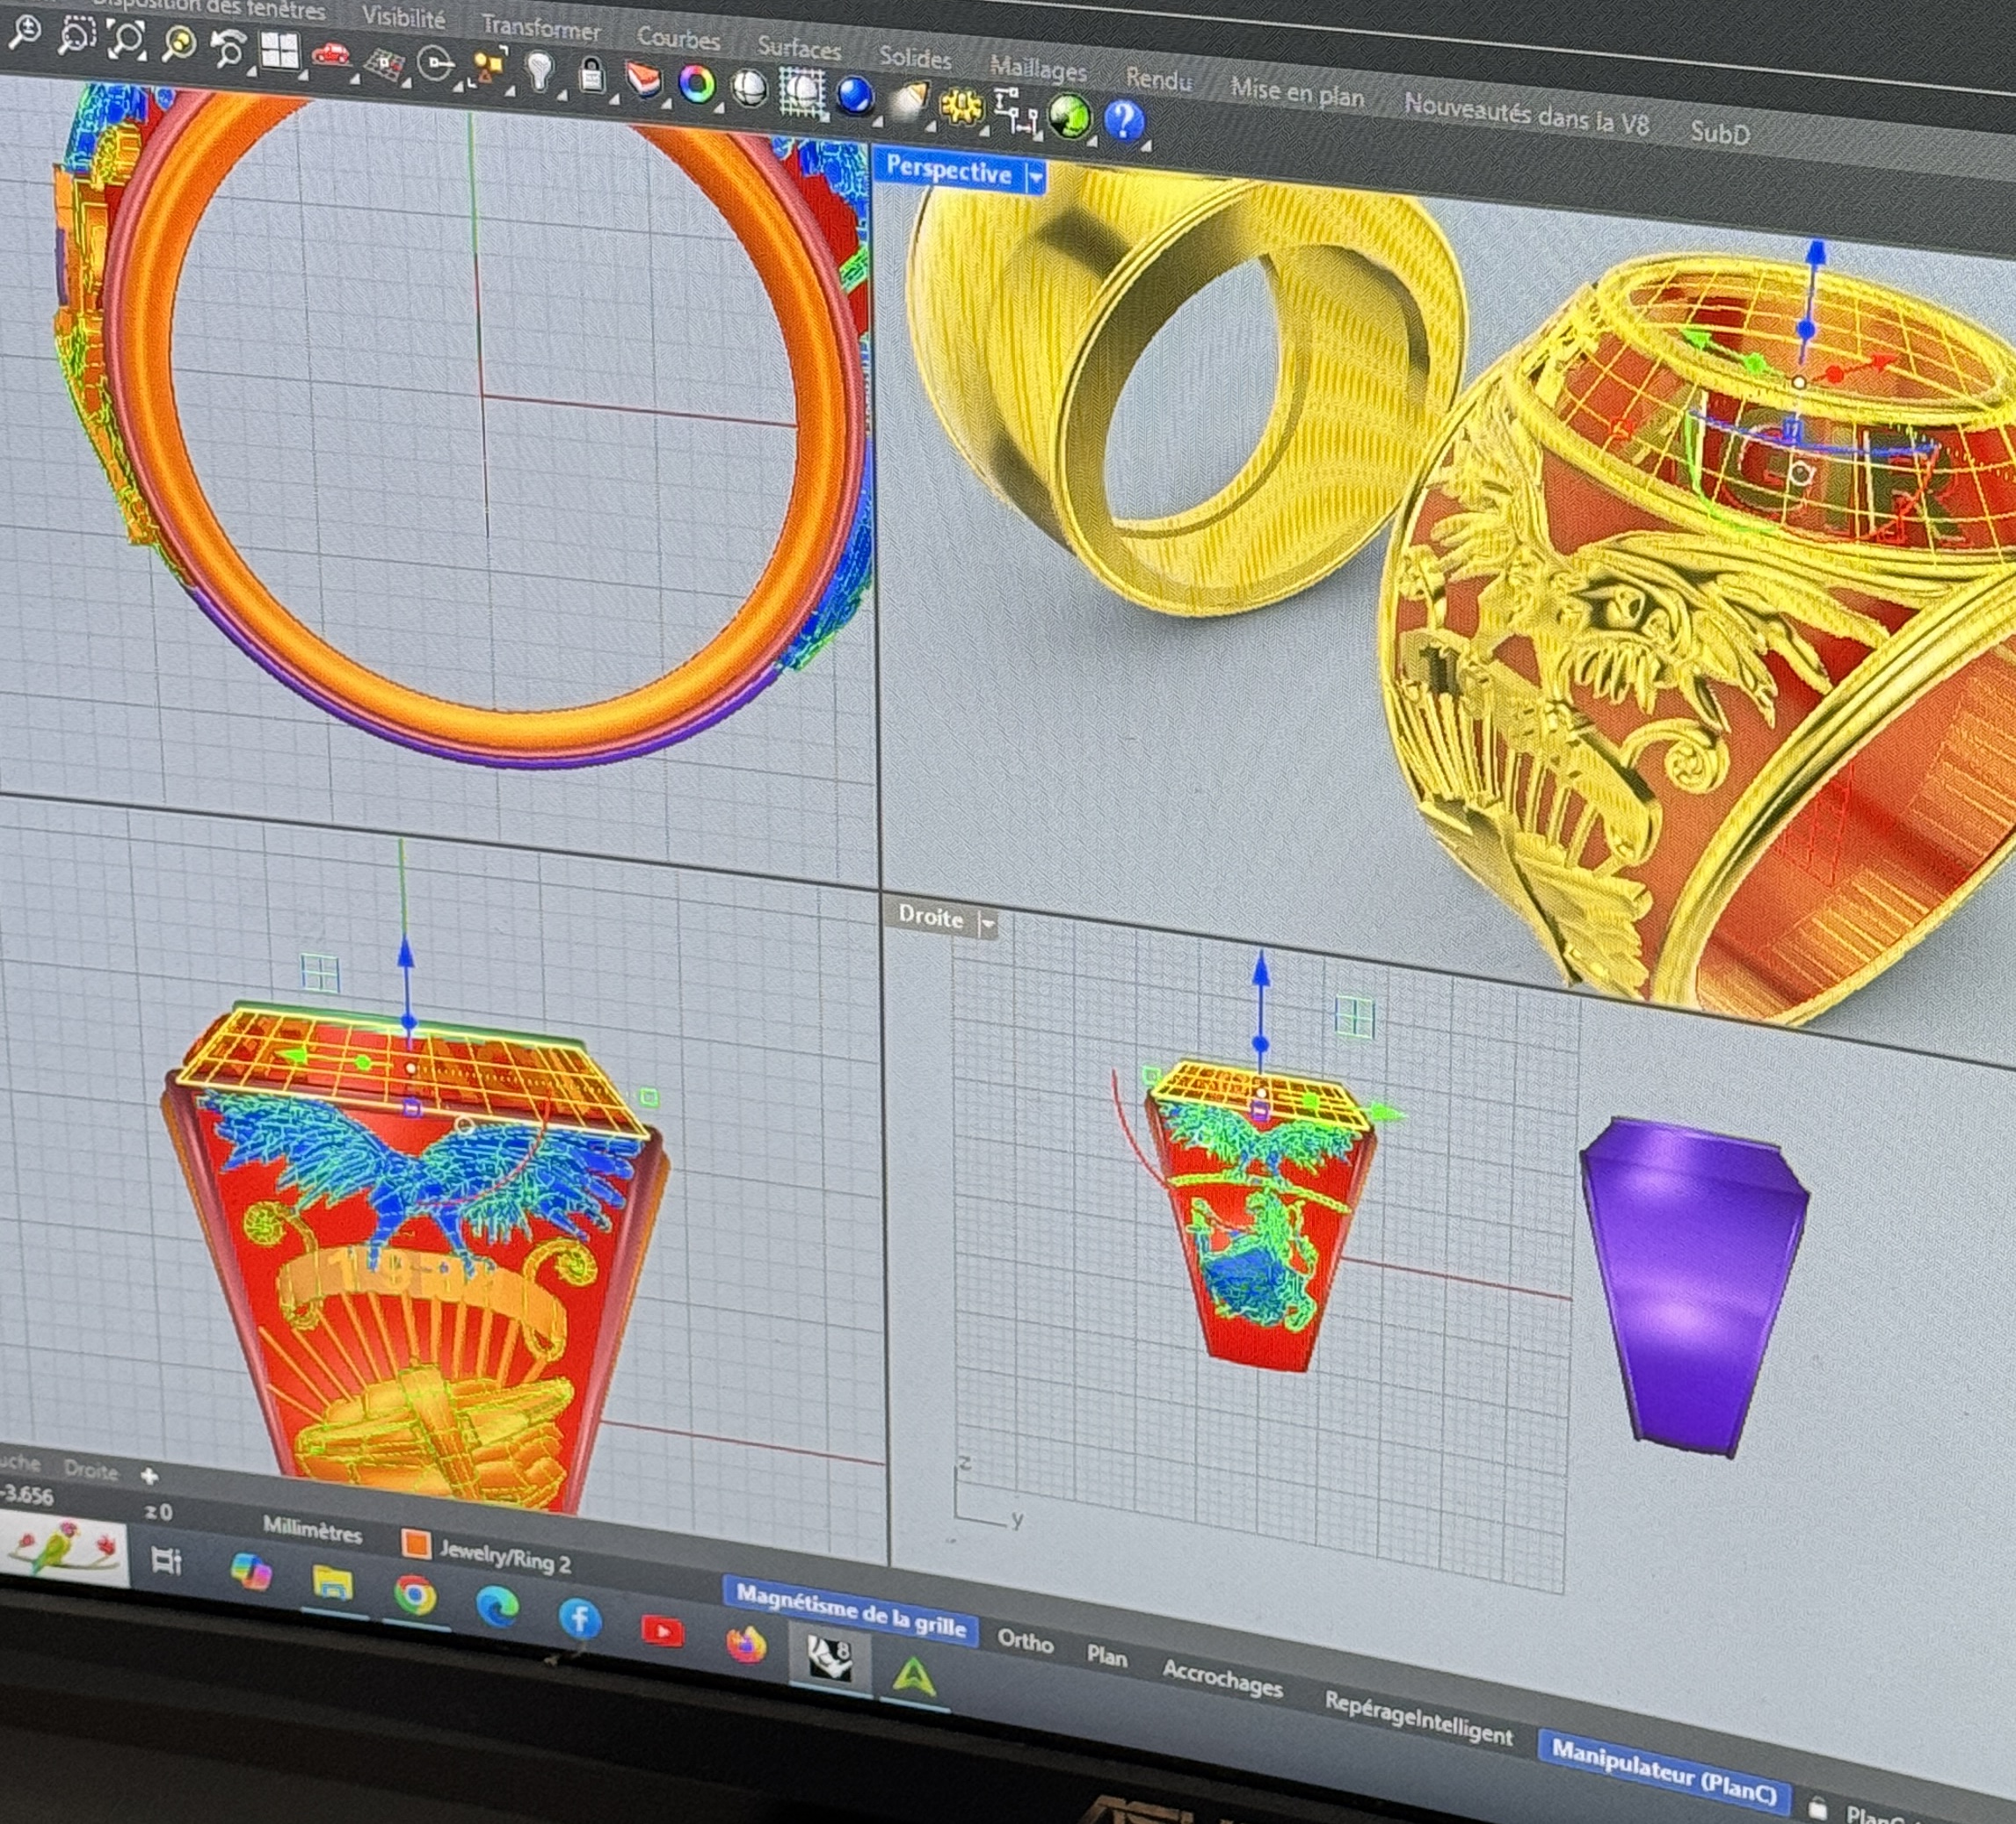Open Google Chrome from the taskbar
The image size is (2016, 1824).
pos(415,1595)
